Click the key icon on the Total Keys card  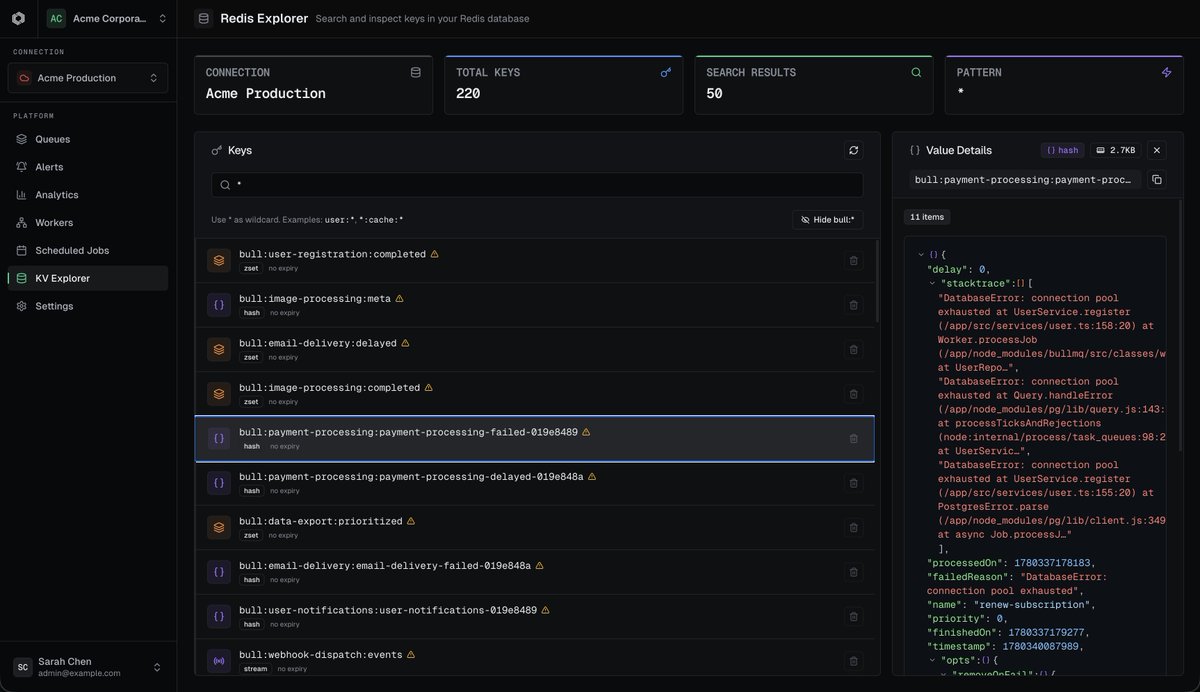tap(666, 73)
